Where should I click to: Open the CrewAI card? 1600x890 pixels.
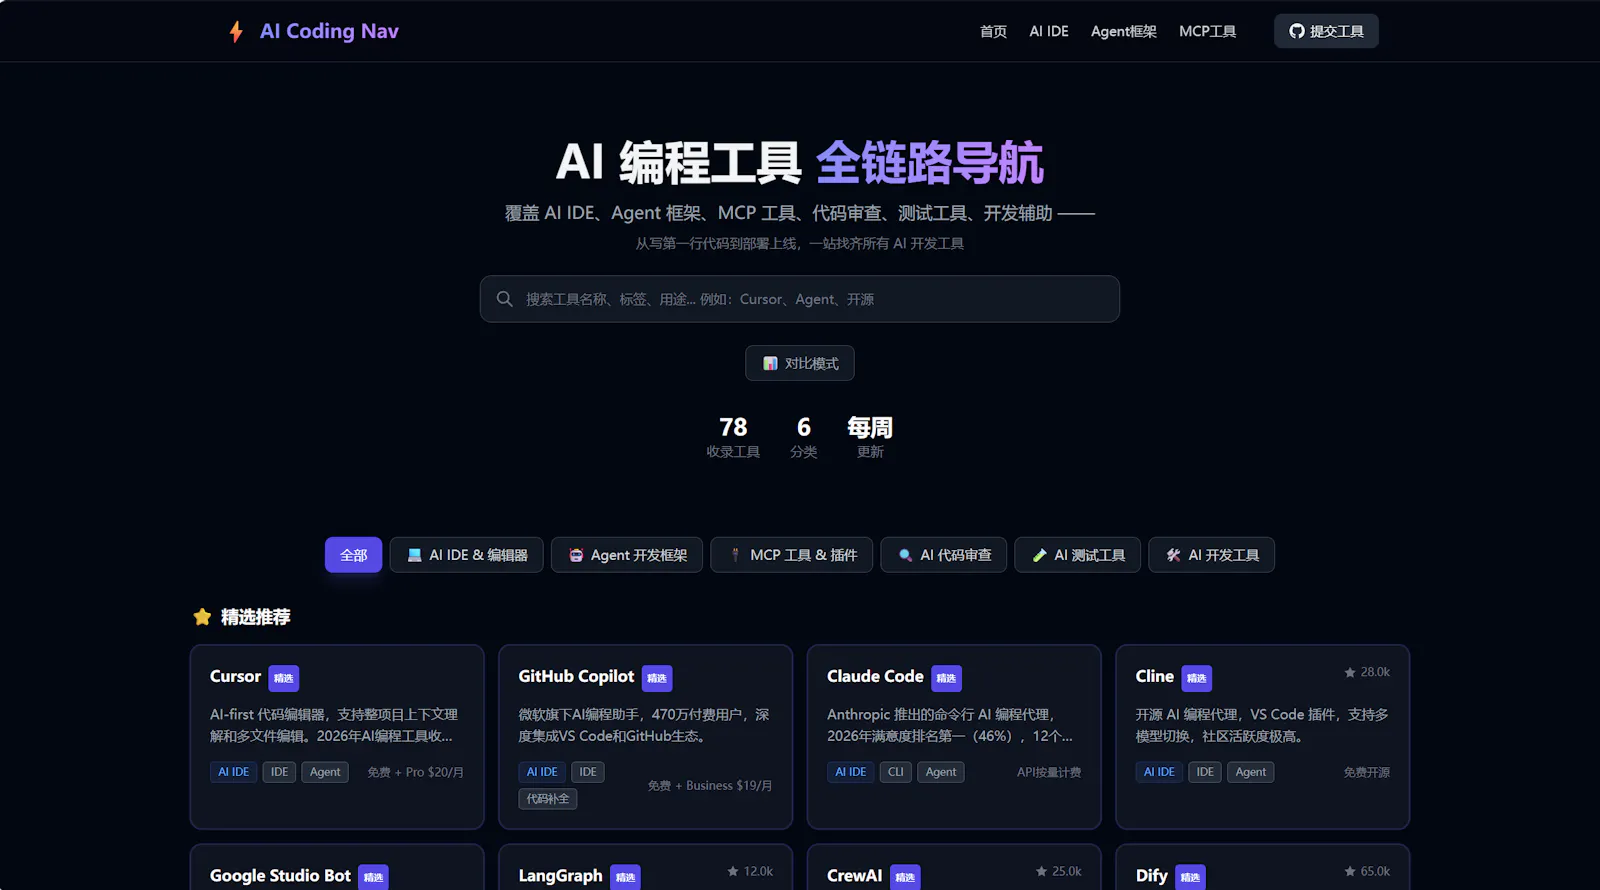click(x=954, y=867)
